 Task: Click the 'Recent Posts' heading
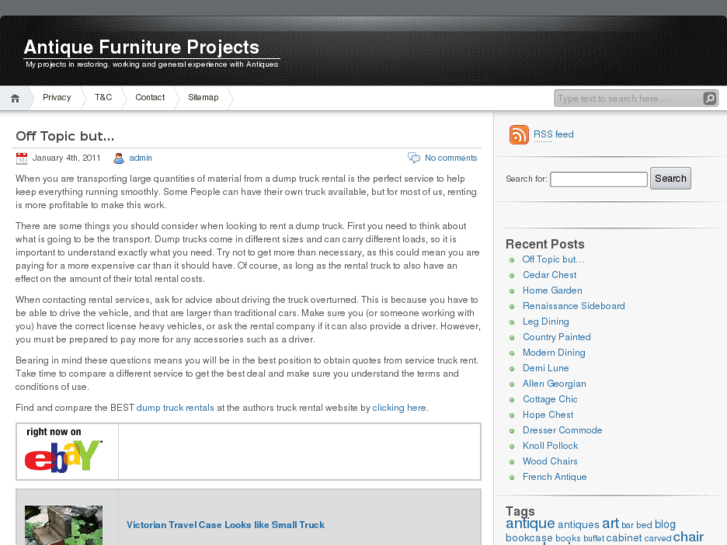(x=545, y=244)
